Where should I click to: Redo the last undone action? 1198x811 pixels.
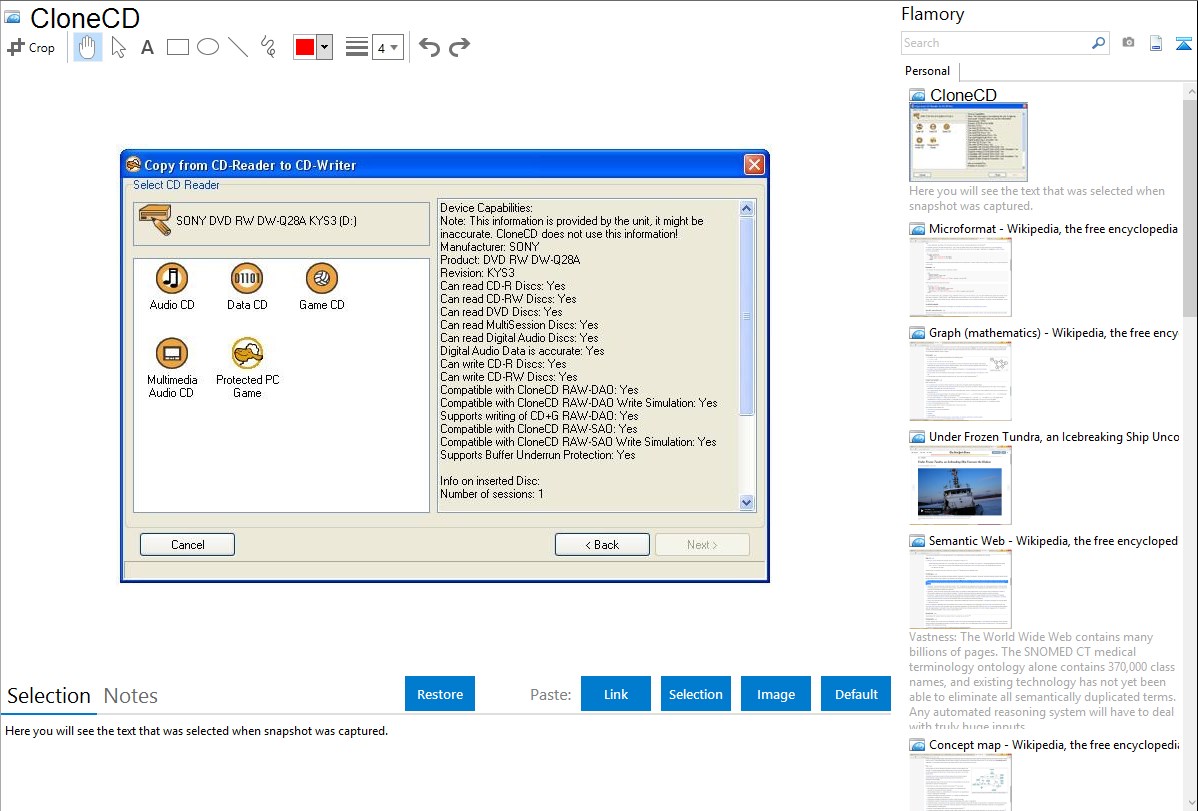[459, 47]
